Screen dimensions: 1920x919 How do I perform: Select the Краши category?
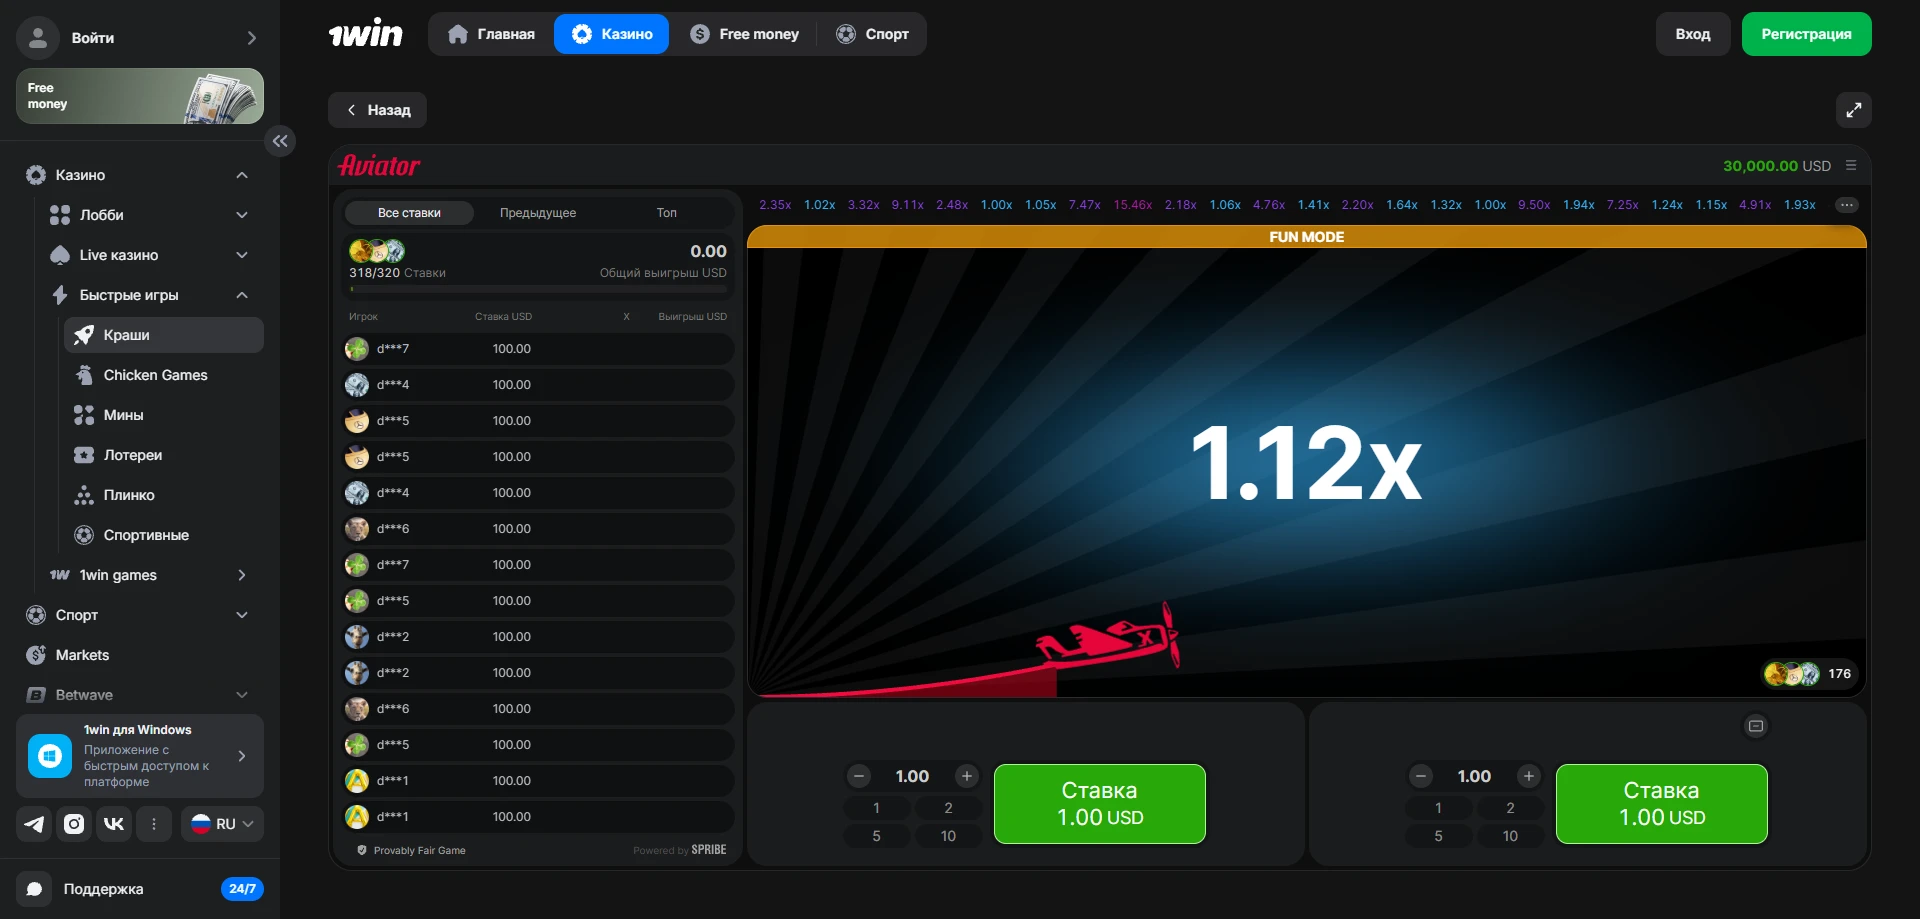164,335
